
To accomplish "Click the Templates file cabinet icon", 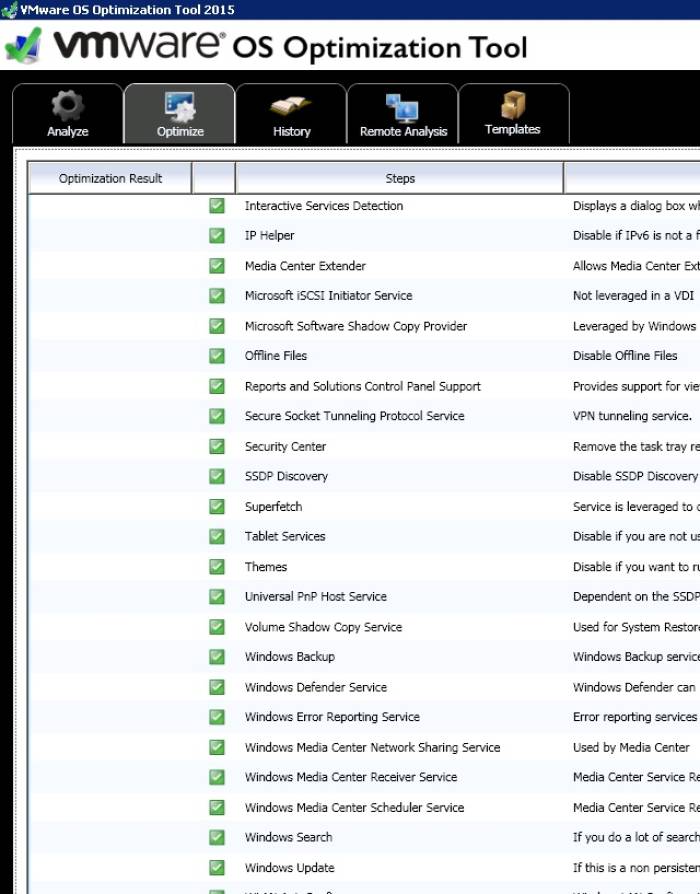I will click(513, 105).
